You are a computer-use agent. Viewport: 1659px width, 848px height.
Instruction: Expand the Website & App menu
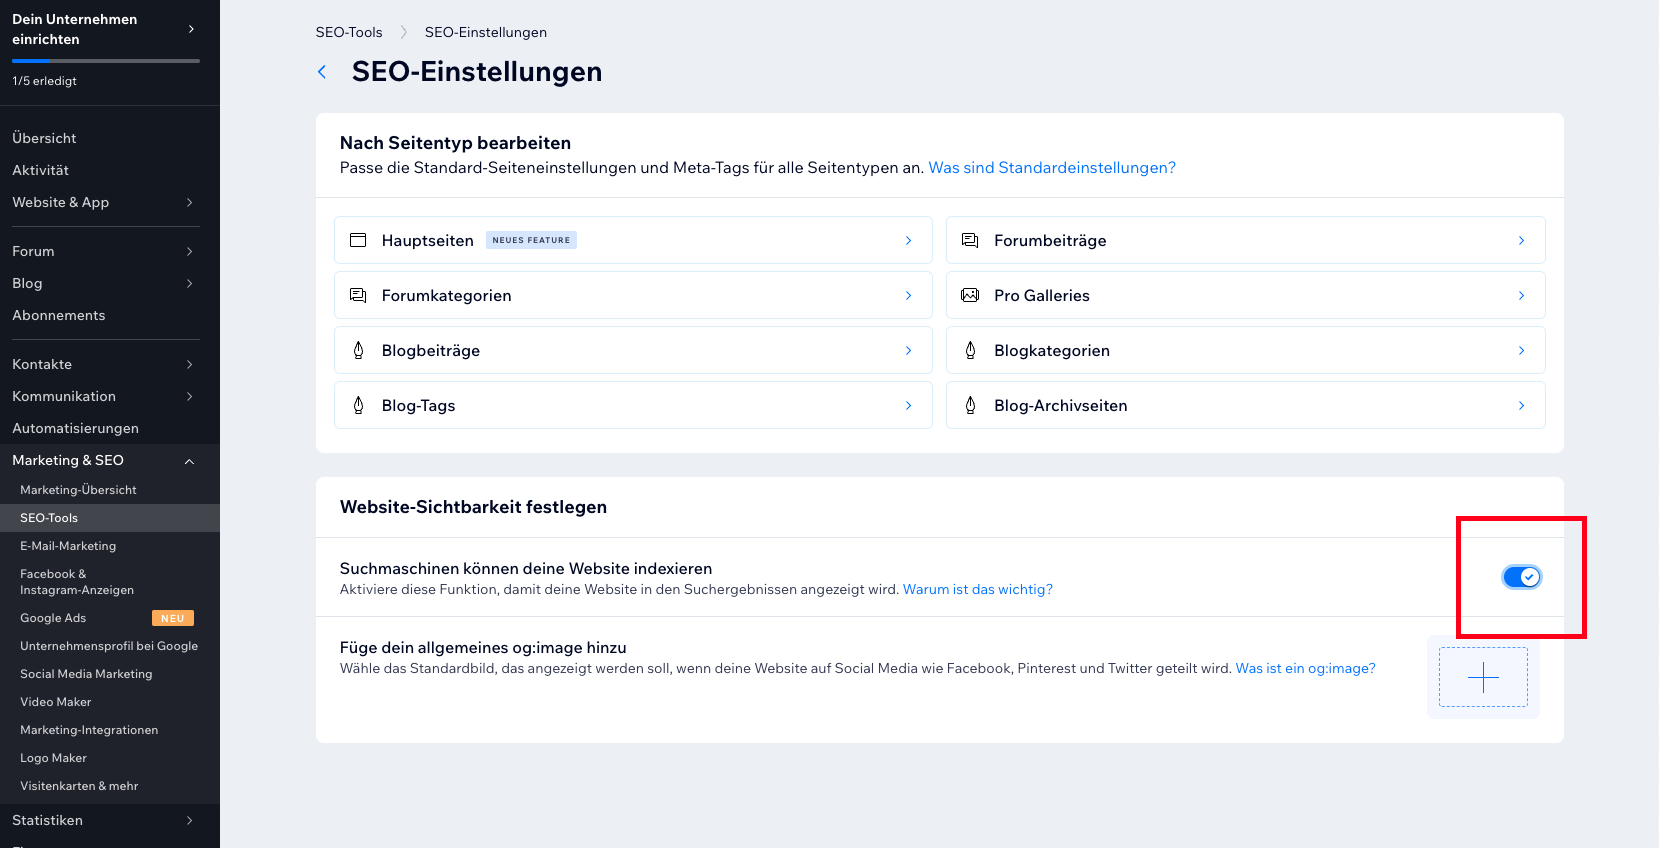click(x=189, y=202)
